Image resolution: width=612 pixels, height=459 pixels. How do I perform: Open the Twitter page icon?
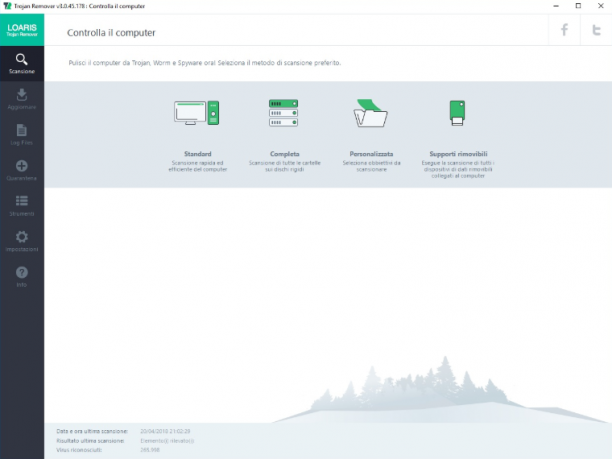point(596,30)
